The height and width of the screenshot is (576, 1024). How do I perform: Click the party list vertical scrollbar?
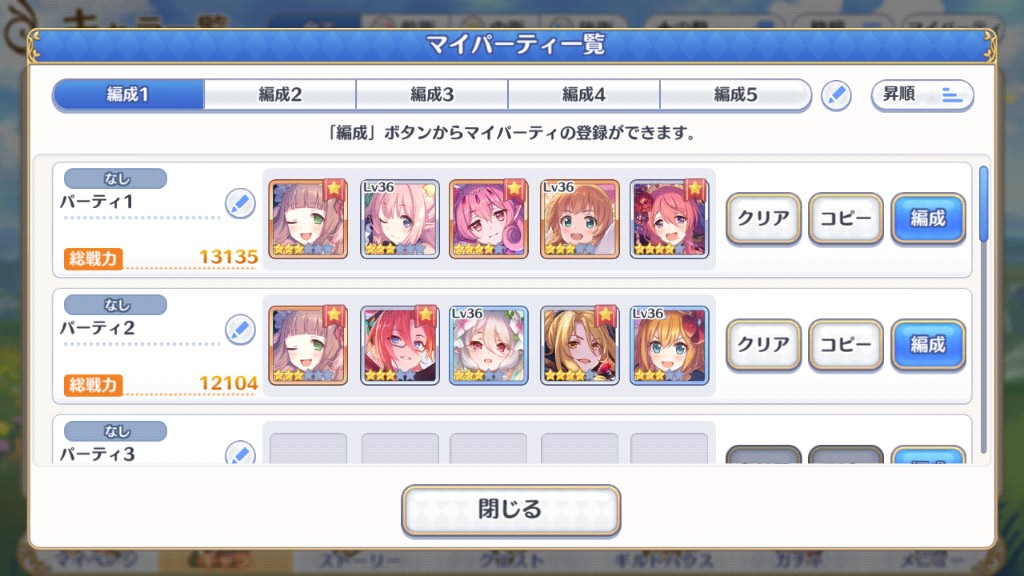(x=984, y=310)
